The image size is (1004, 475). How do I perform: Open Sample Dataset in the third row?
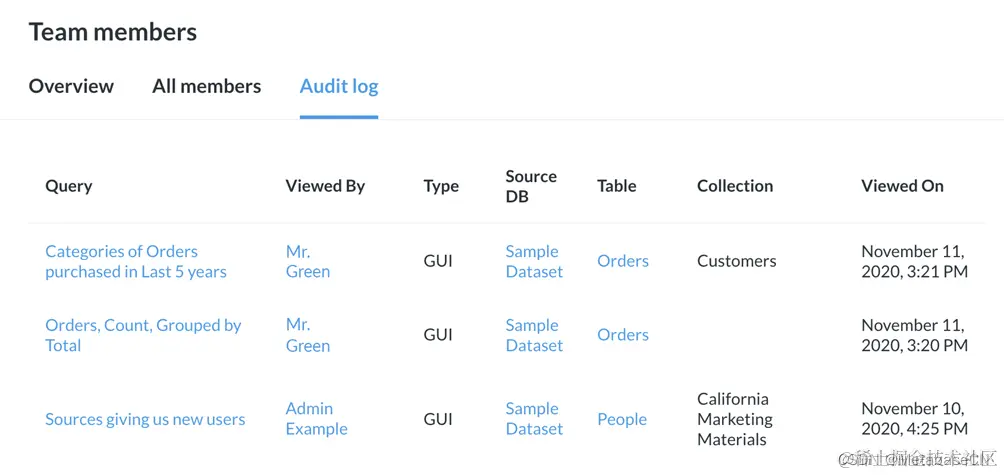coord(534,419)
